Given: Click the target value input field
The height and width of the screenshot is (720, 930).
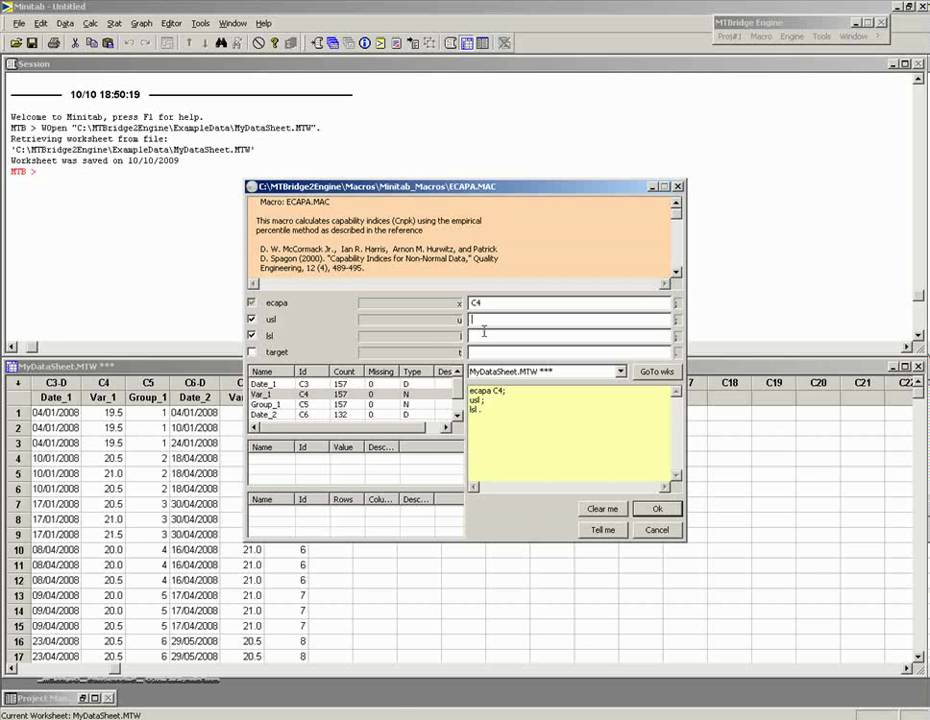Looking at the screenshot, I should click(x=569, y=352).
